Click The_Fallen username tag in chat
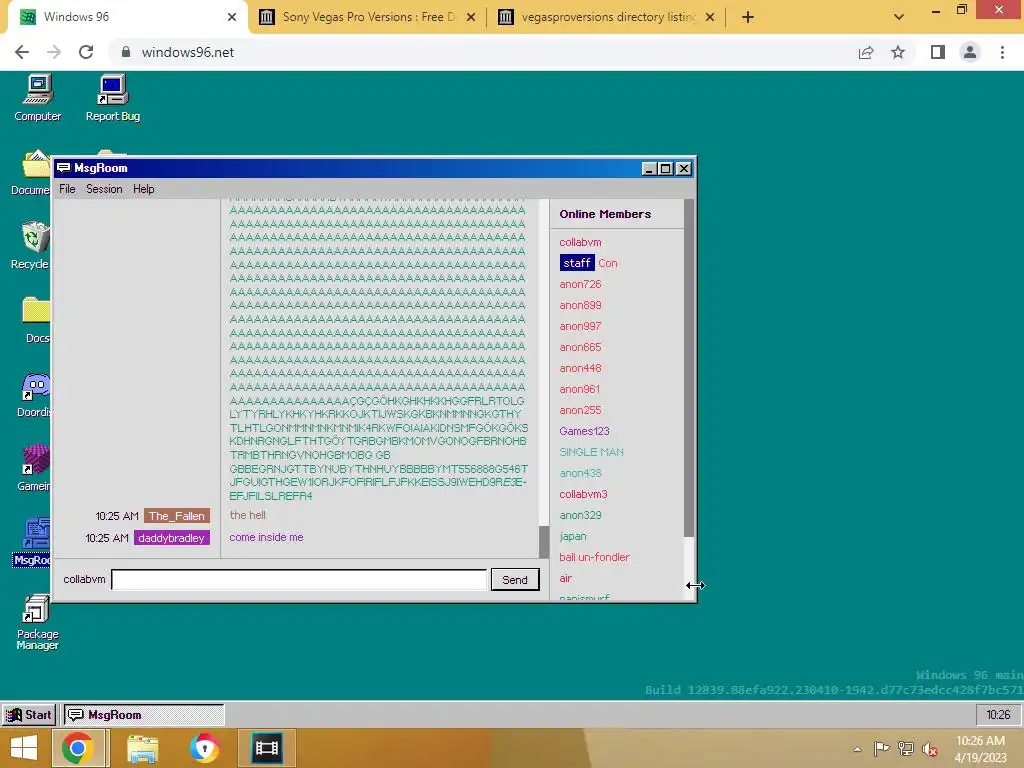 point(176,516)
